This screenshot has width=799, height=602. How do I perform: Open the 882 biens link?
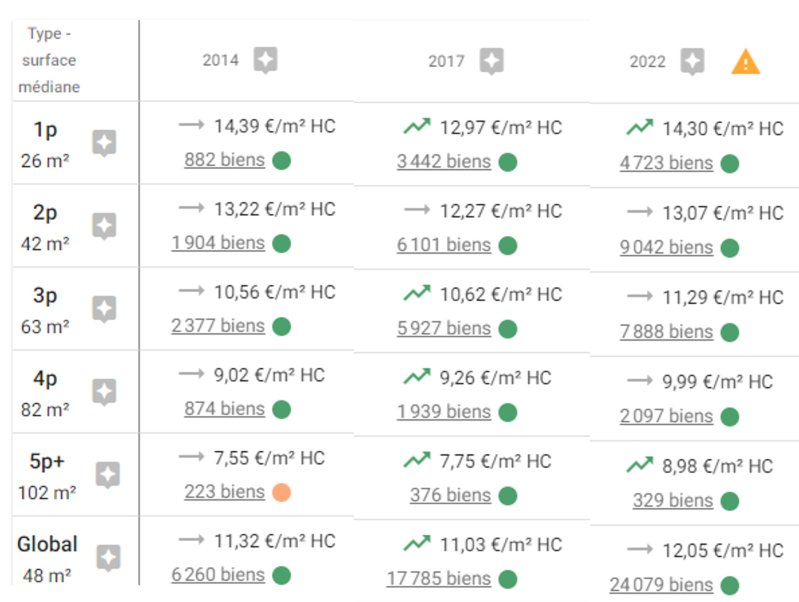[x=225, y=160]
